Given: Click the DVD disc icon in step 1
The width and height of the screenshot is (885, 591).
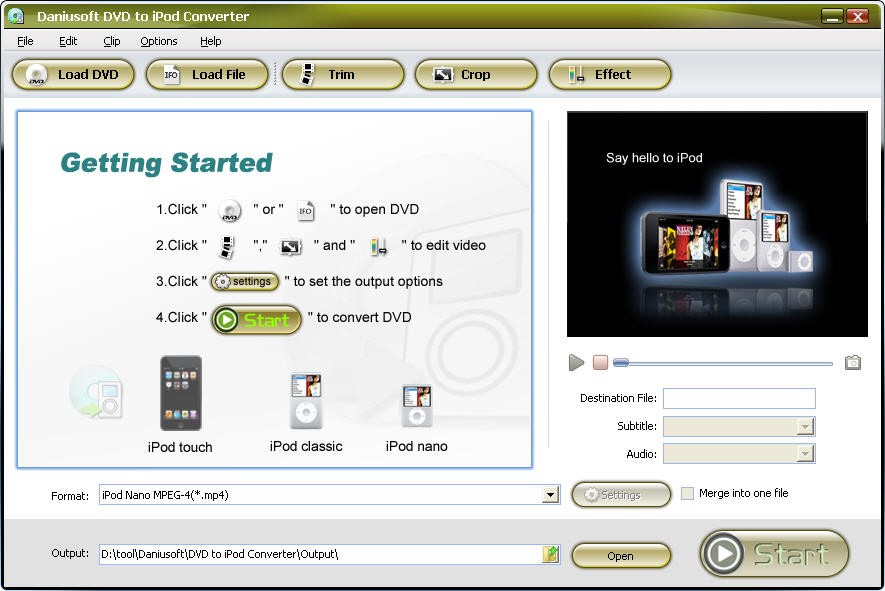Looking at the screenshot, I should (x=230, y=211).
